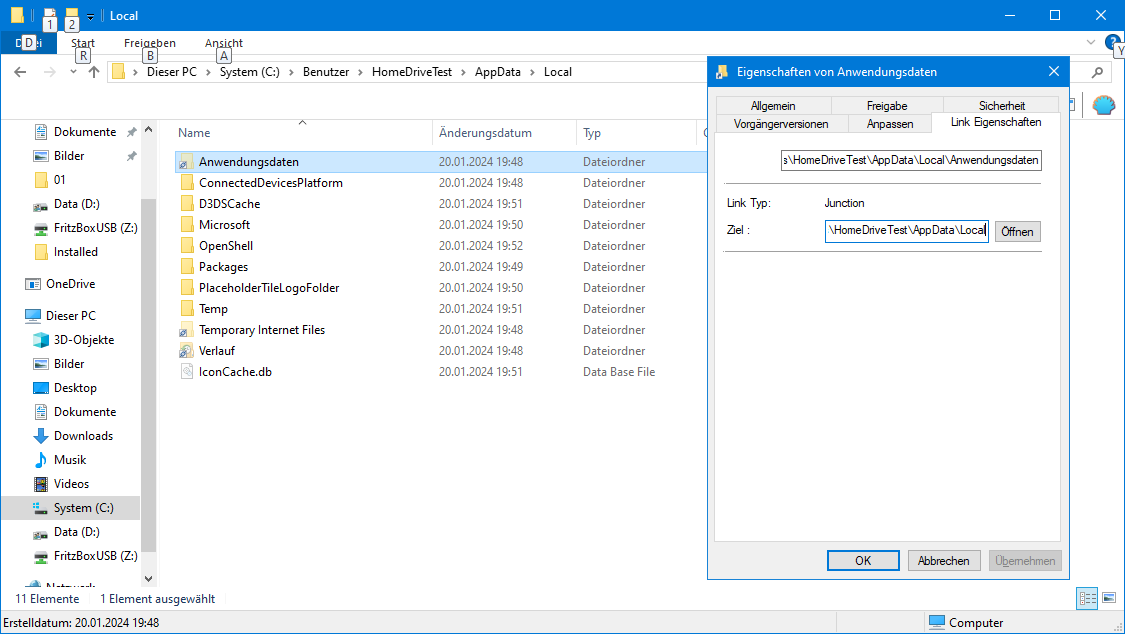Click the Öffnen button
The image size is (1125, 634).
(x=1017, y=231)
